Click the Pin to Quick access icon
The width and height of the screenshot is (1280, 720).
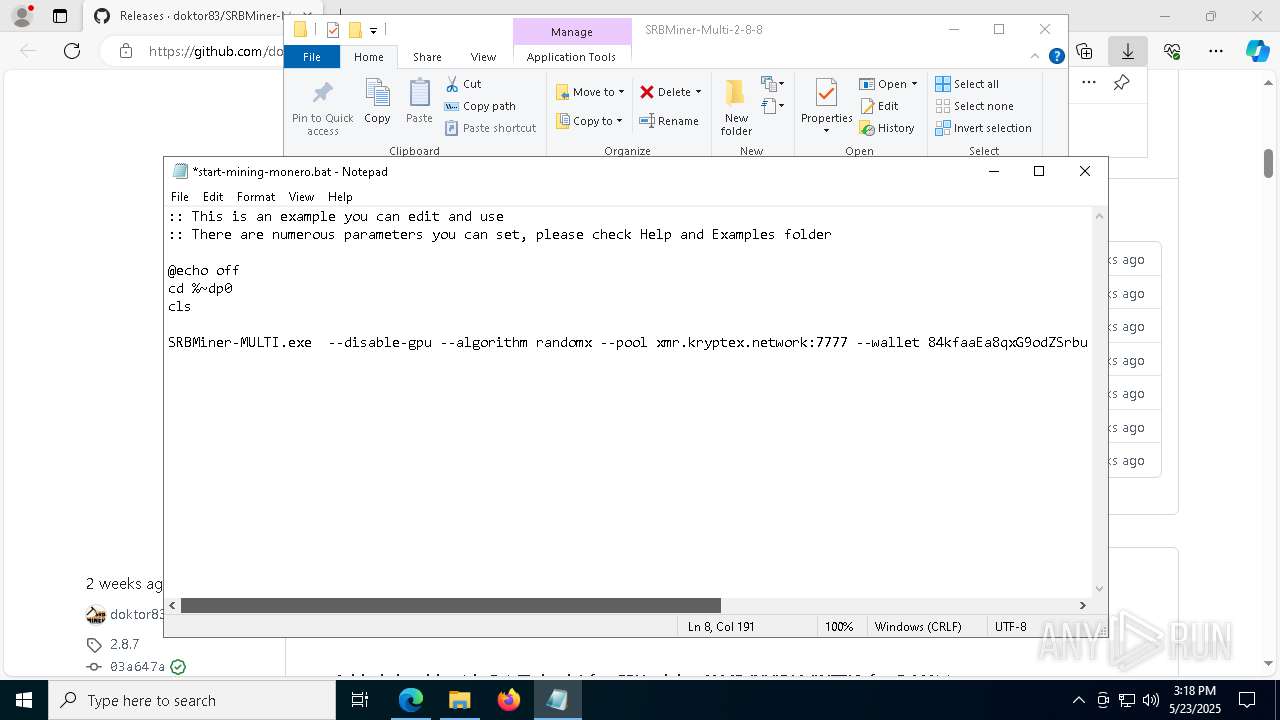[322, 108]
